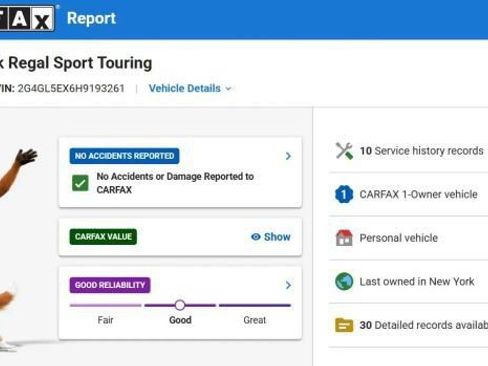Click '30 Detailed records available' text
Viewport: 488px width, 366px height.
[424, 325]
